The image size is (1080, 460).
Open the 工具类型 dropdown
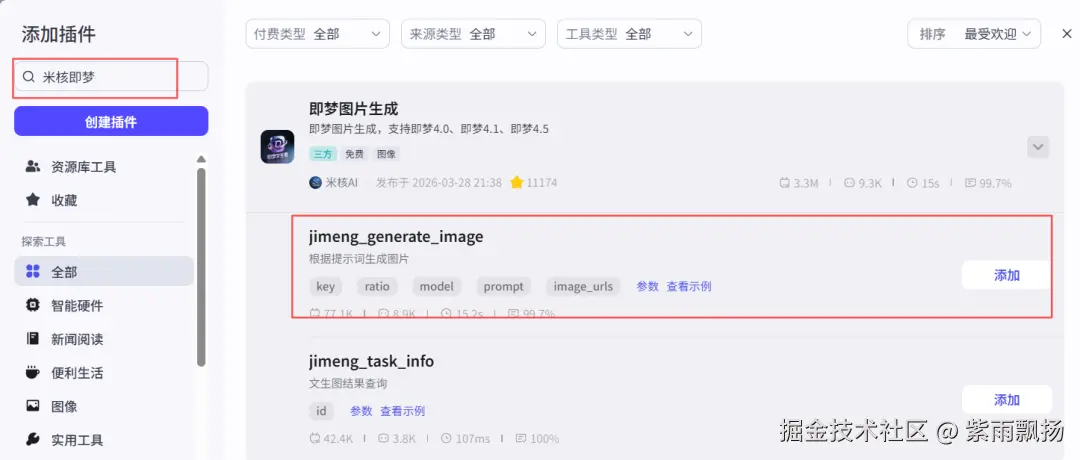click(629, 34)
